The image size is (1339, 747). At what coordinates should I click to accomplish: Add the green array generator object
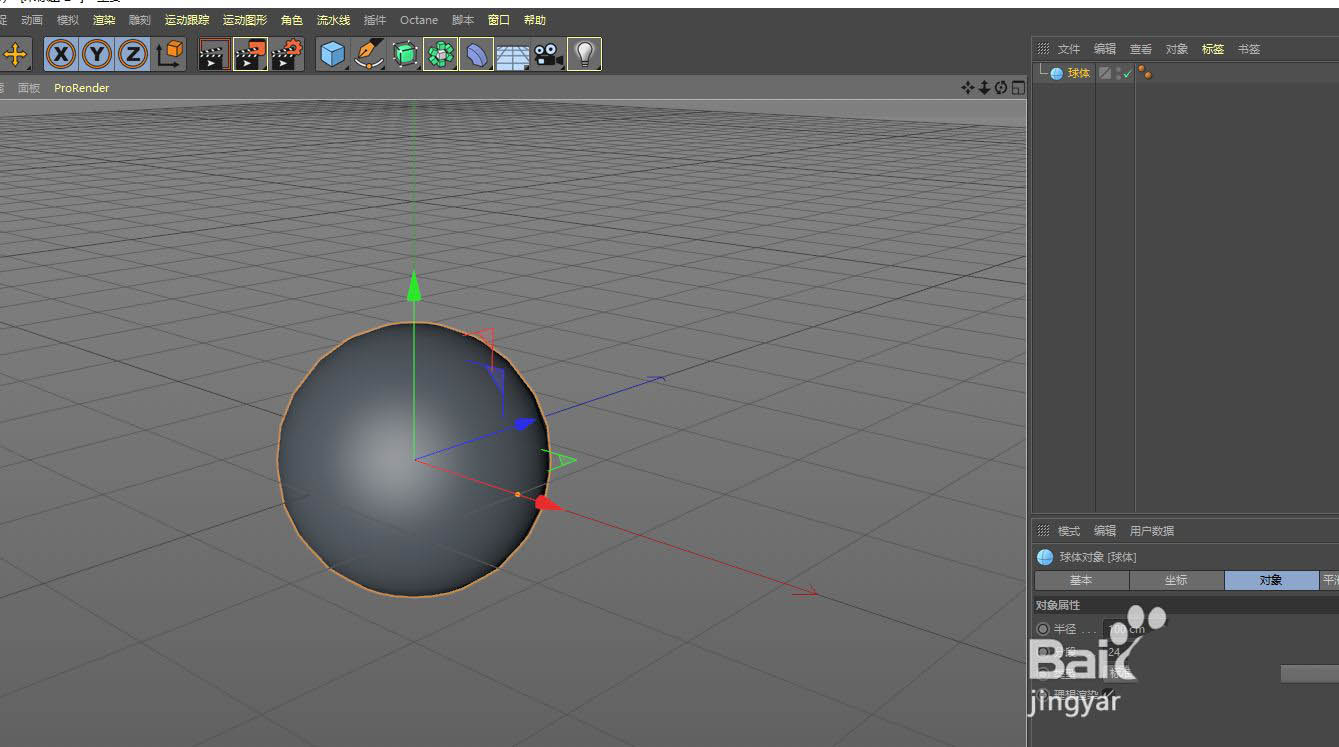pos(440,54)
